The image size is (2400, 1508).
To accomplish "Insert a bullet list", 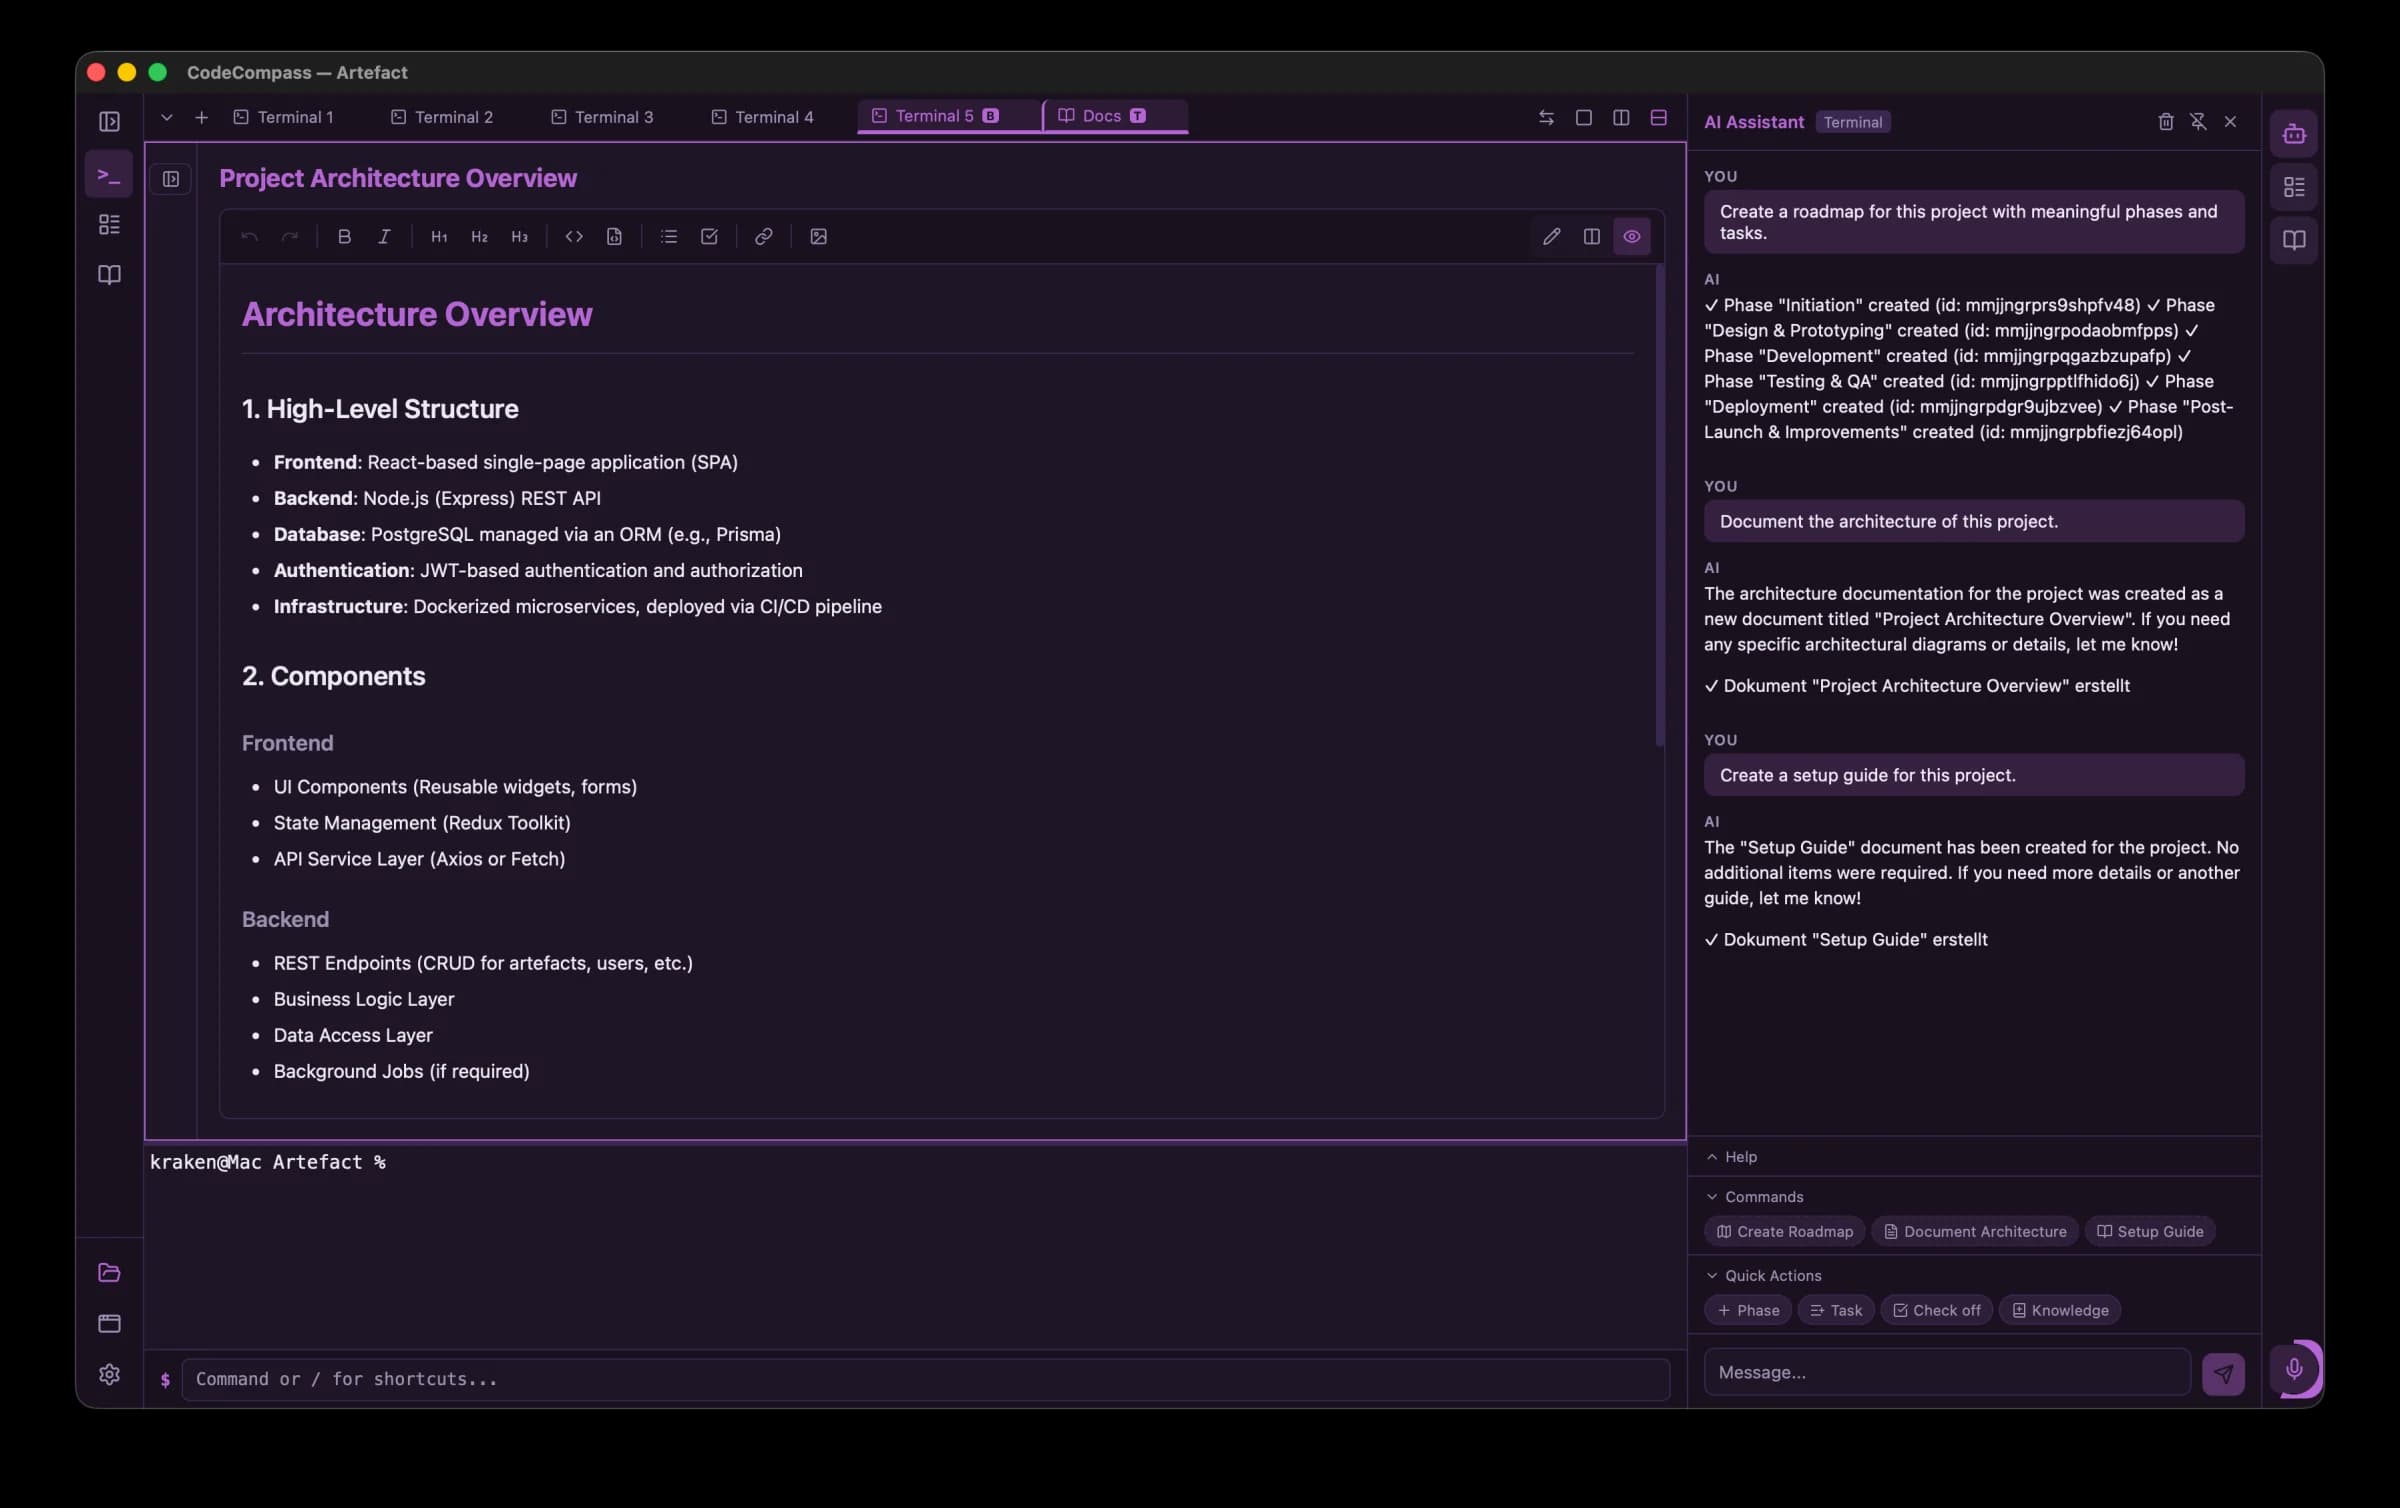I will tap(669, 237).
